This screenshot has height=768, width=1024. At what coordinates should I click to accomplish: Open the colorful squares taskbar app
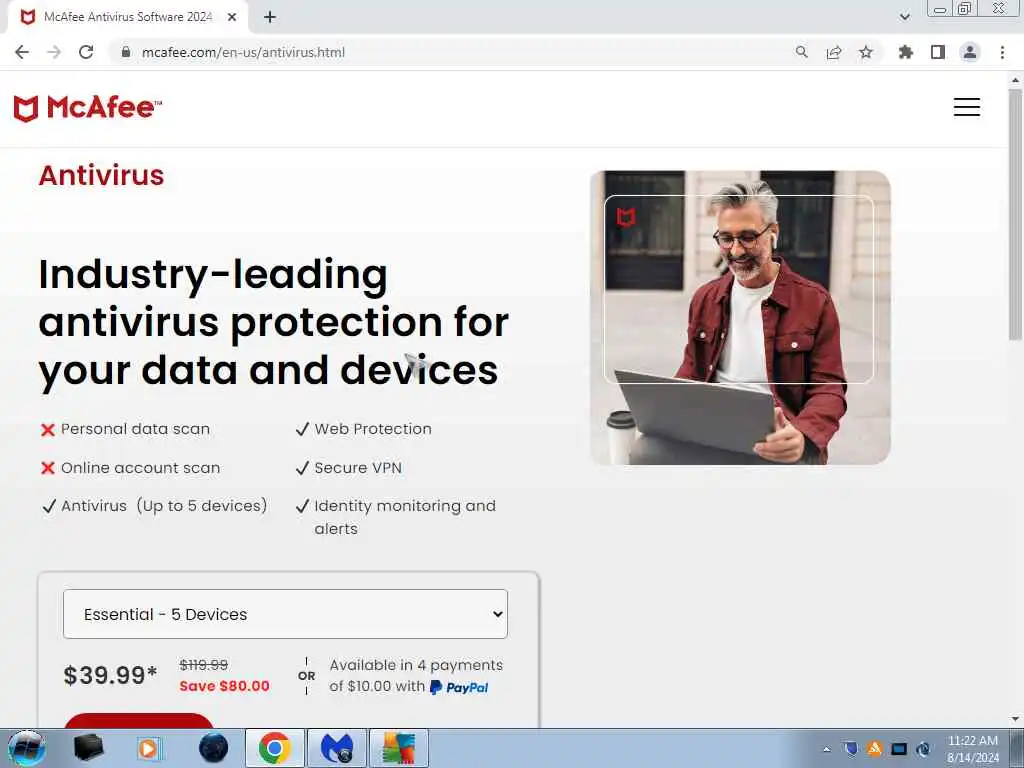[x=399, y=748]
